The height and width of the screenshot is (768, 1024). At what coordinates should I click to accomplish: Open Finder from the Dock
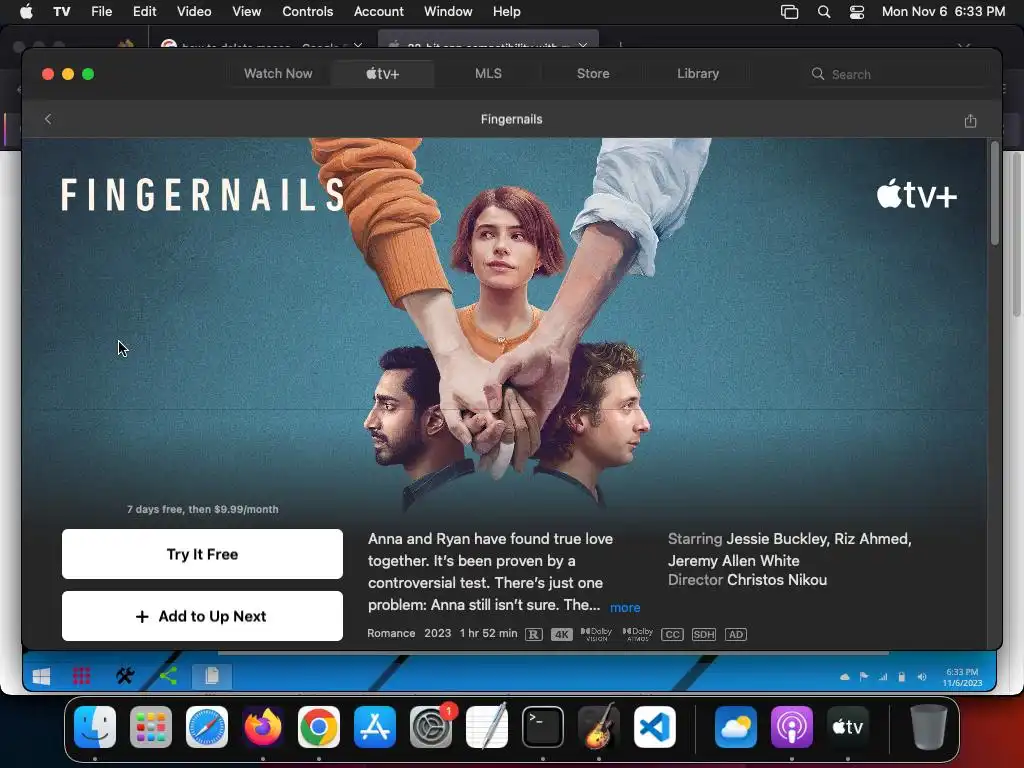(95, 727)
